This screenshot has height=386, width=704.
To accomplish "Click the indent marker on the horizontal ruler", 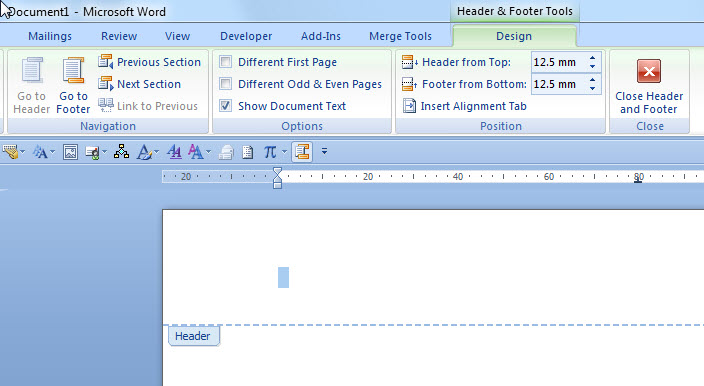I will point(277,178).
